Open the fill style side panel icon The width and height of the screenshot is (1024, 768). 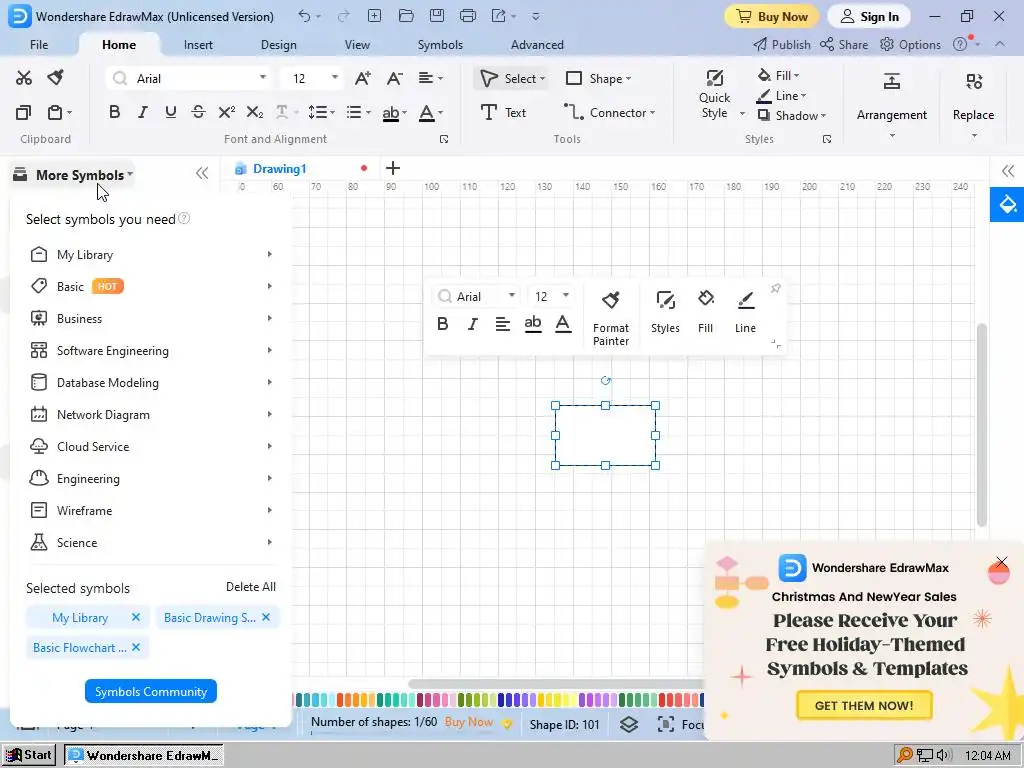coord(1007,204)
